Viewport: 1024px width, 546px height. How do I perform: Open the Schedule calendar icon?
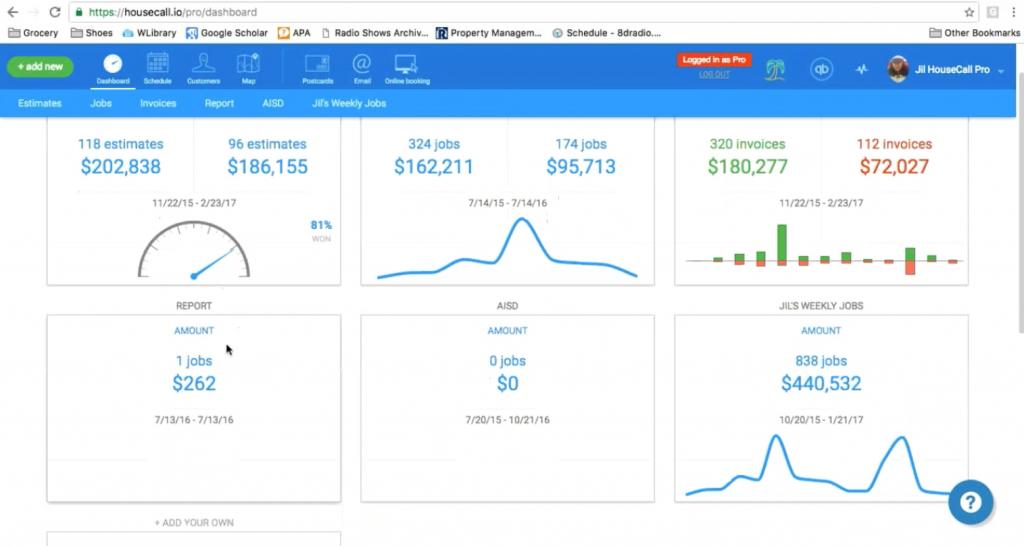click(157, 69)
